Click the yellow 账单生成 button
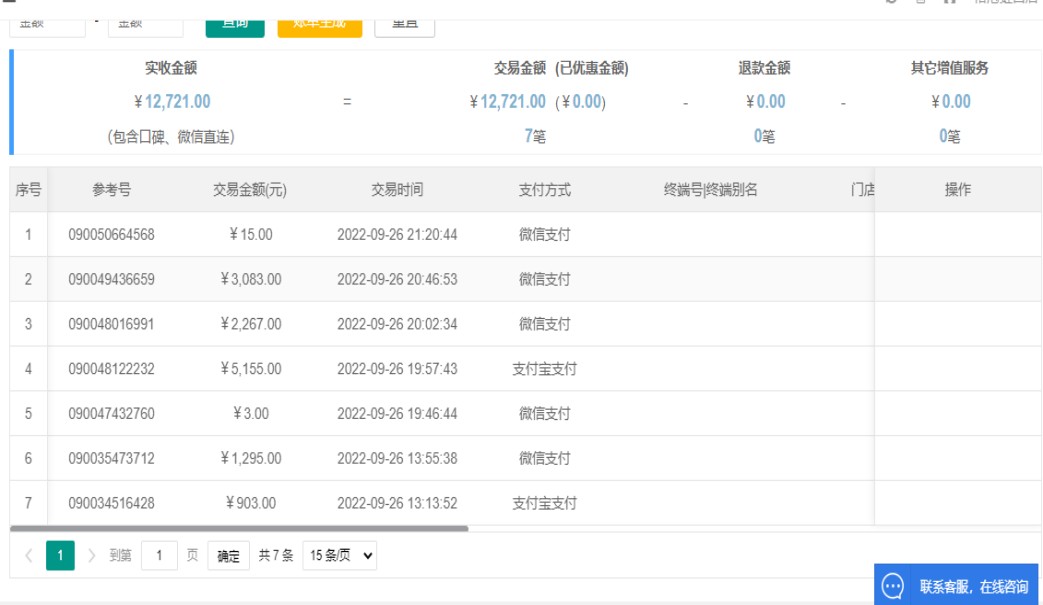Screen dimensions: 1043x605 [x=320, y=22]
